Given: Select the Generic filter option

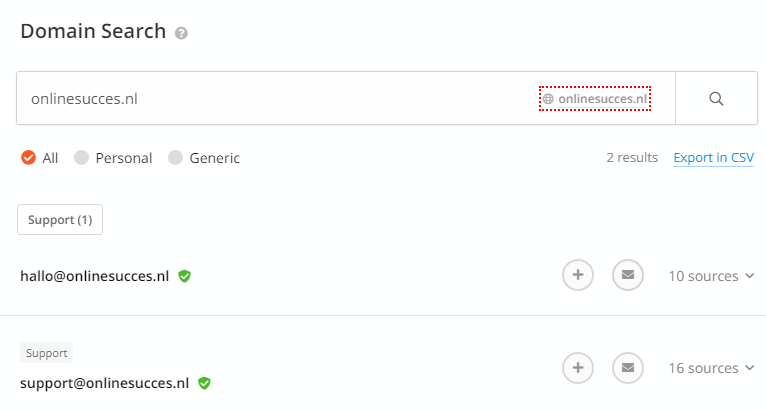Looking at the screenshot, I should 176,158.
